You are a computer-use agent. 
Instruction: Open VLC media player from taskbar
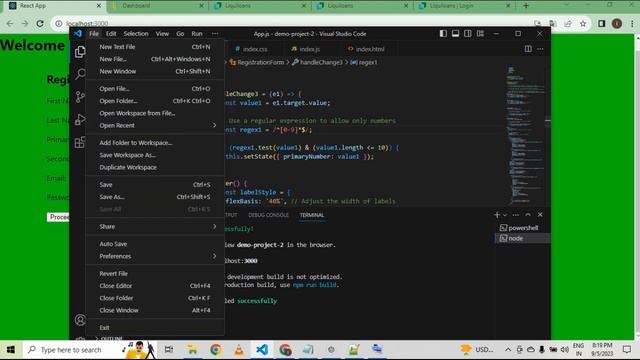click(x=239, y=350)
